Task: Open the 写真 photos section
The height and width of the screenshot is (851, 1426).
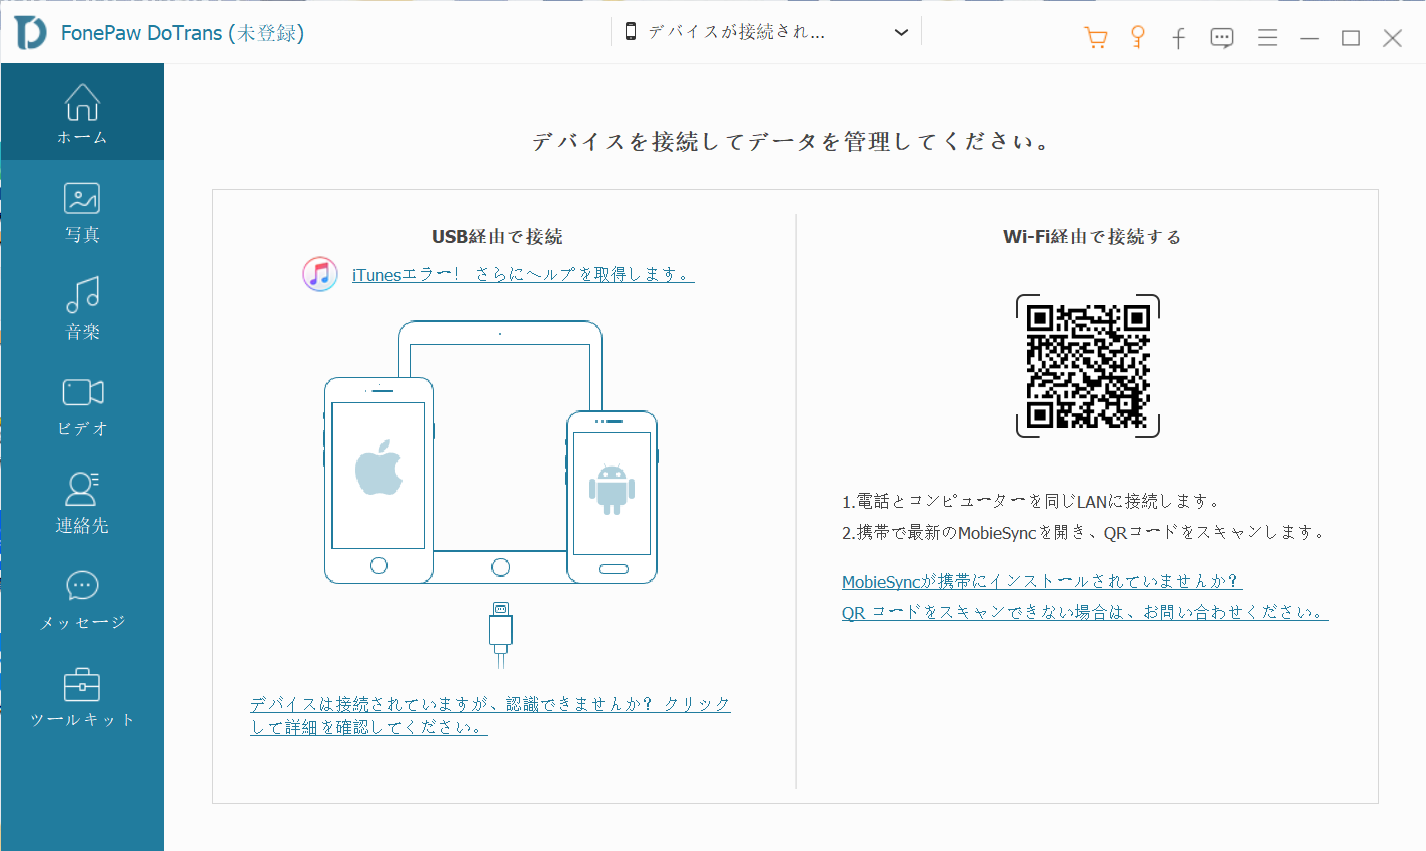Action: (82, 212)
